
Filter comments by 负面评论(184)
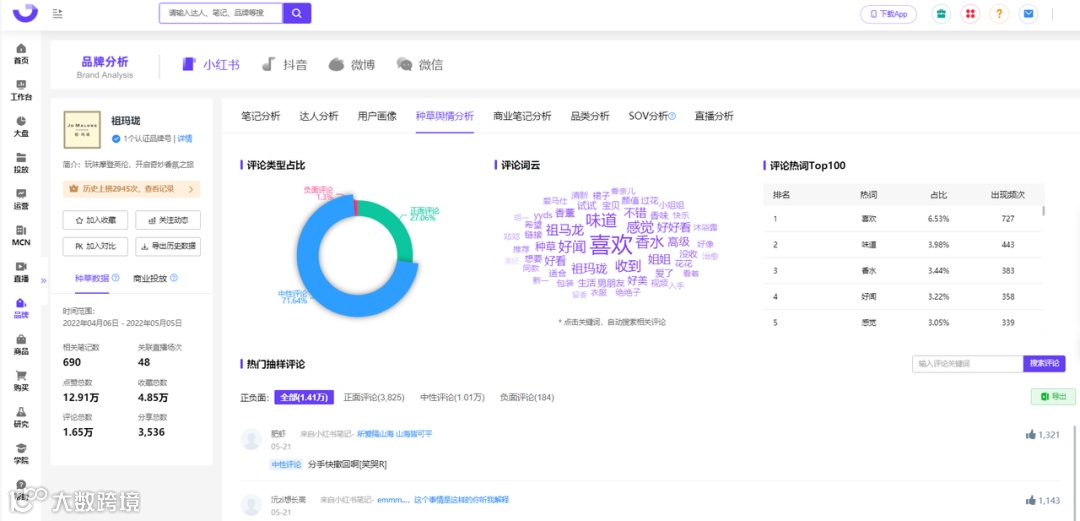(x=527, y=398)
